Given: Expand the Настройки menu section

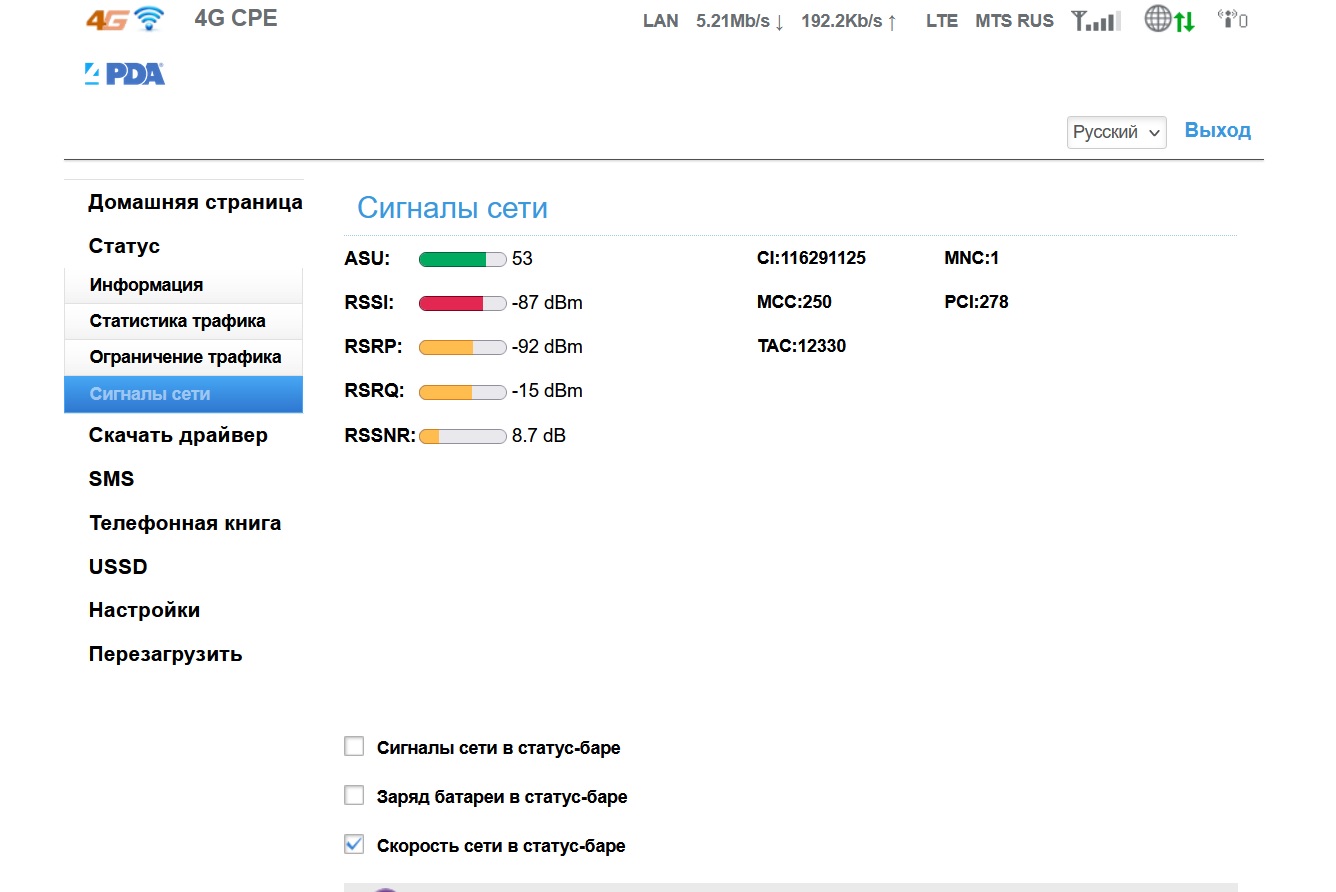Looking at the screenshot, I should (x=144, y=610).
